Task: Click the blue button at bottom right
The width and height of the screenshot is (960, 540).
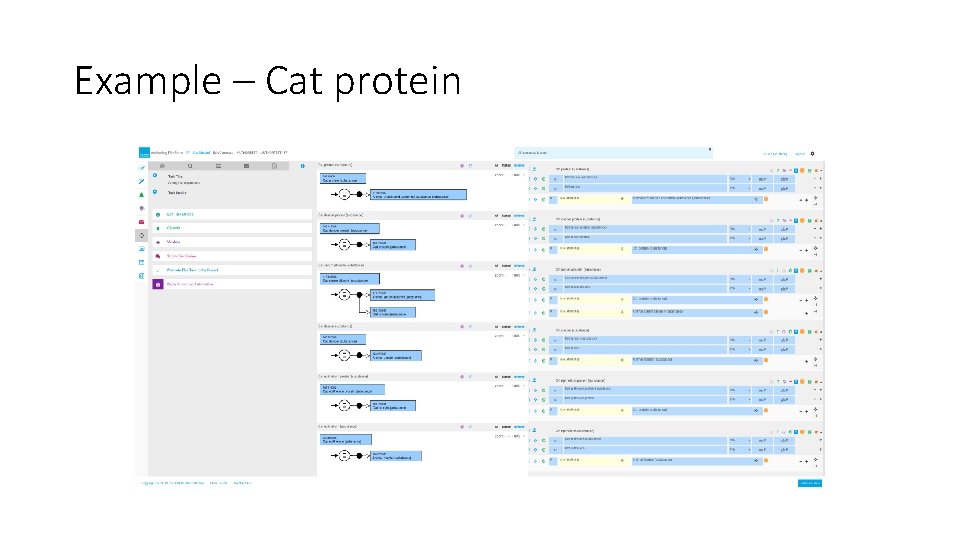Action: [x=810, y=483]
